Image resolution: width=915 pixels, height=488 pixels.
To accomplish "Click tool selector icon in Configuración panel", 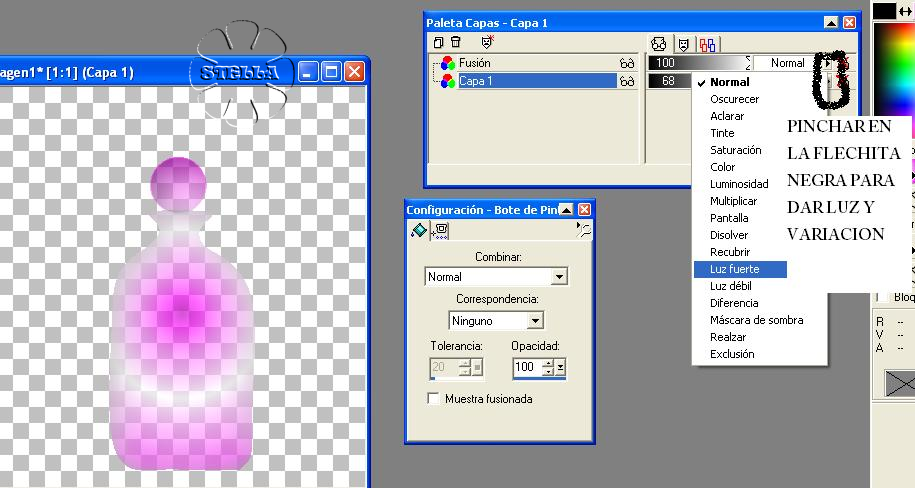I will [x=584, y=230].
